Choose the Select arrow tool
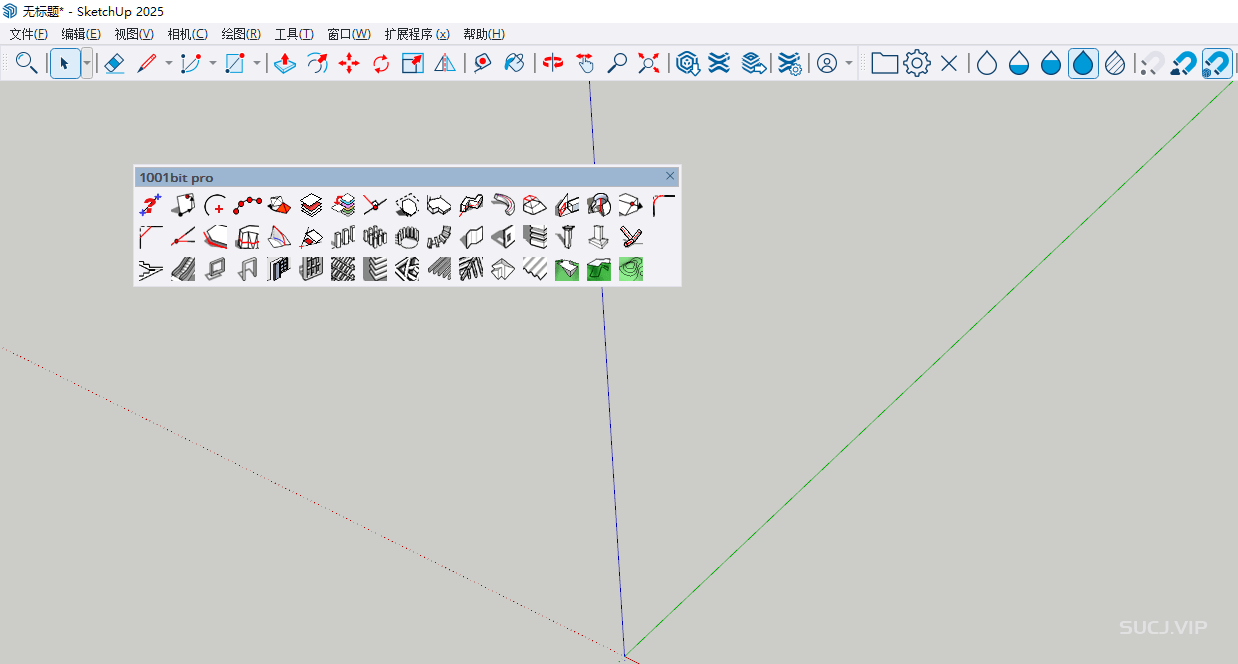1238x664 pixels. point(65,63)
